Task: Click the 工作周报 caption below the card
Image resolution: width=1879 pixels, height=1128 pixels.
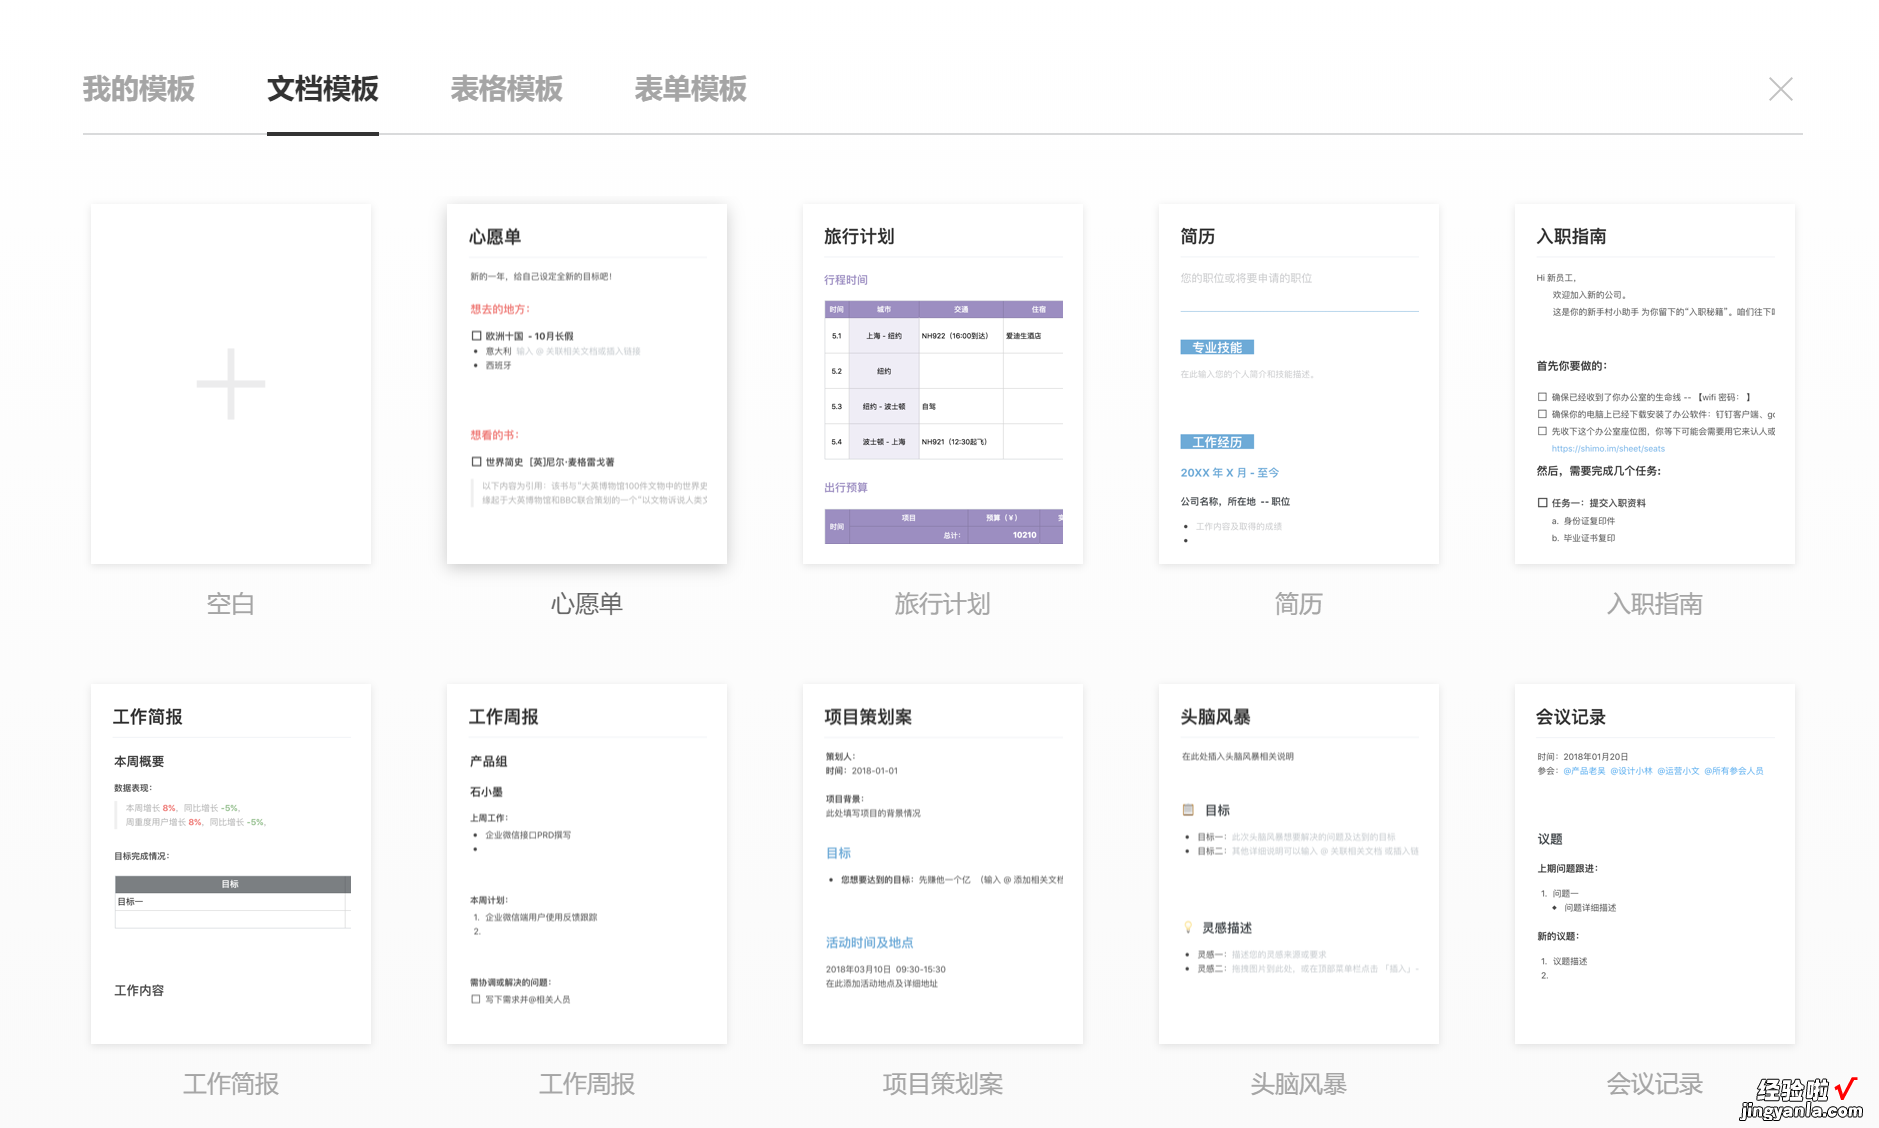Action: [587, 1084]
